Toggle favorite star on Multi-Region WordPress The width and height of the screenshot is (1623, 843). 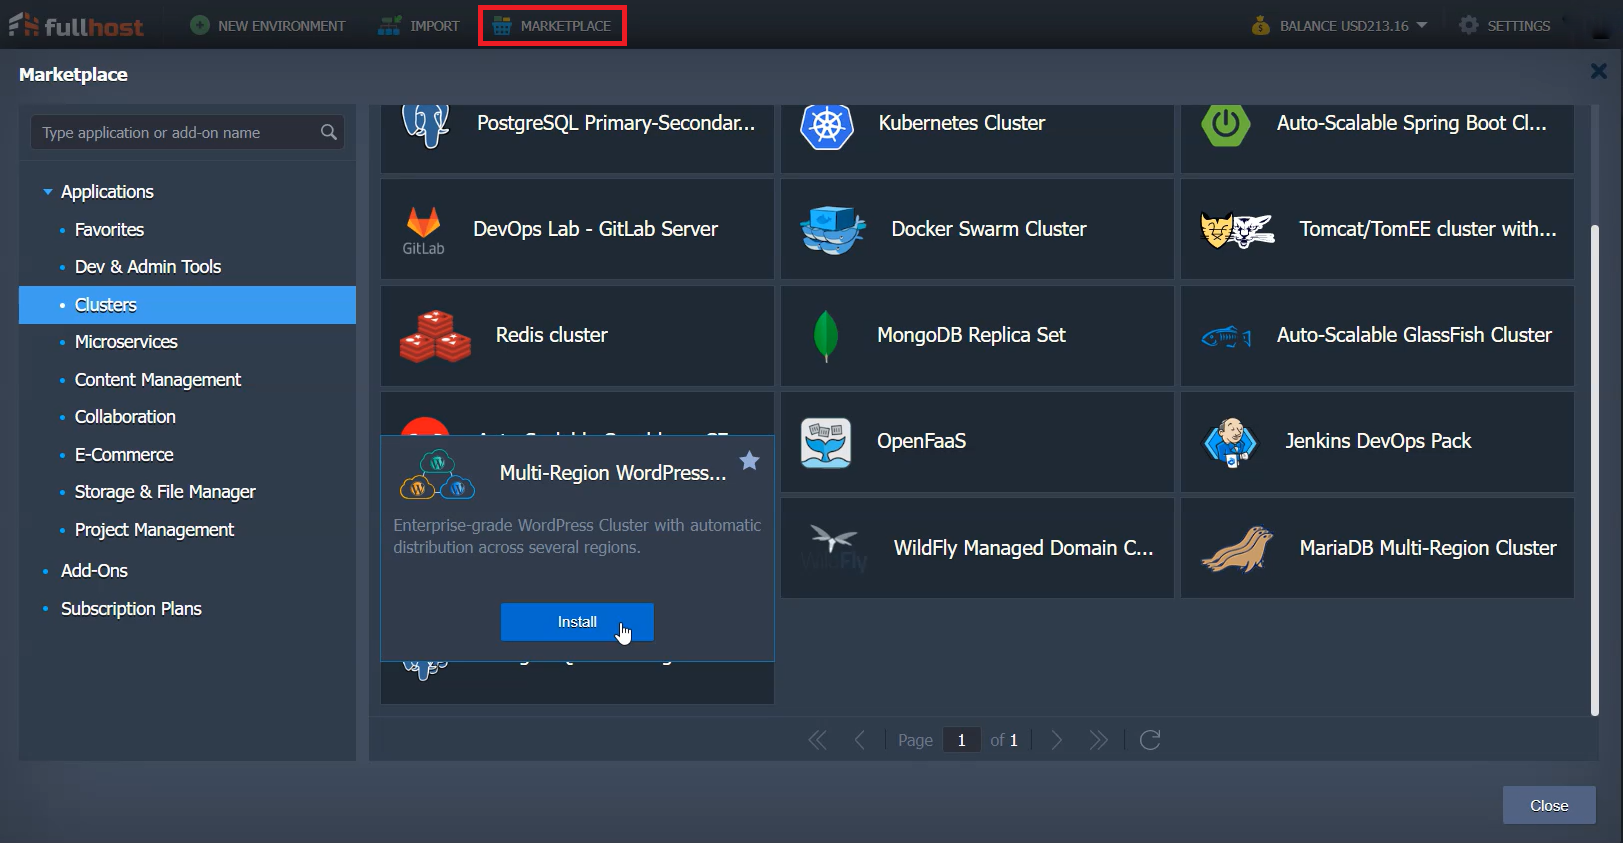[749, 461]
